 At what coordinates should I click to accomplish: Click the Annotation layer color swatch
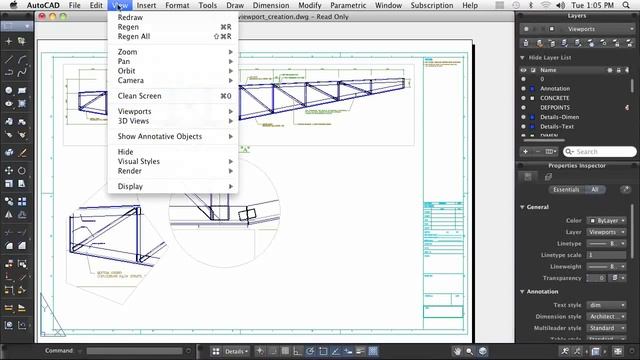pyautogui.click(x=532, y=89)
